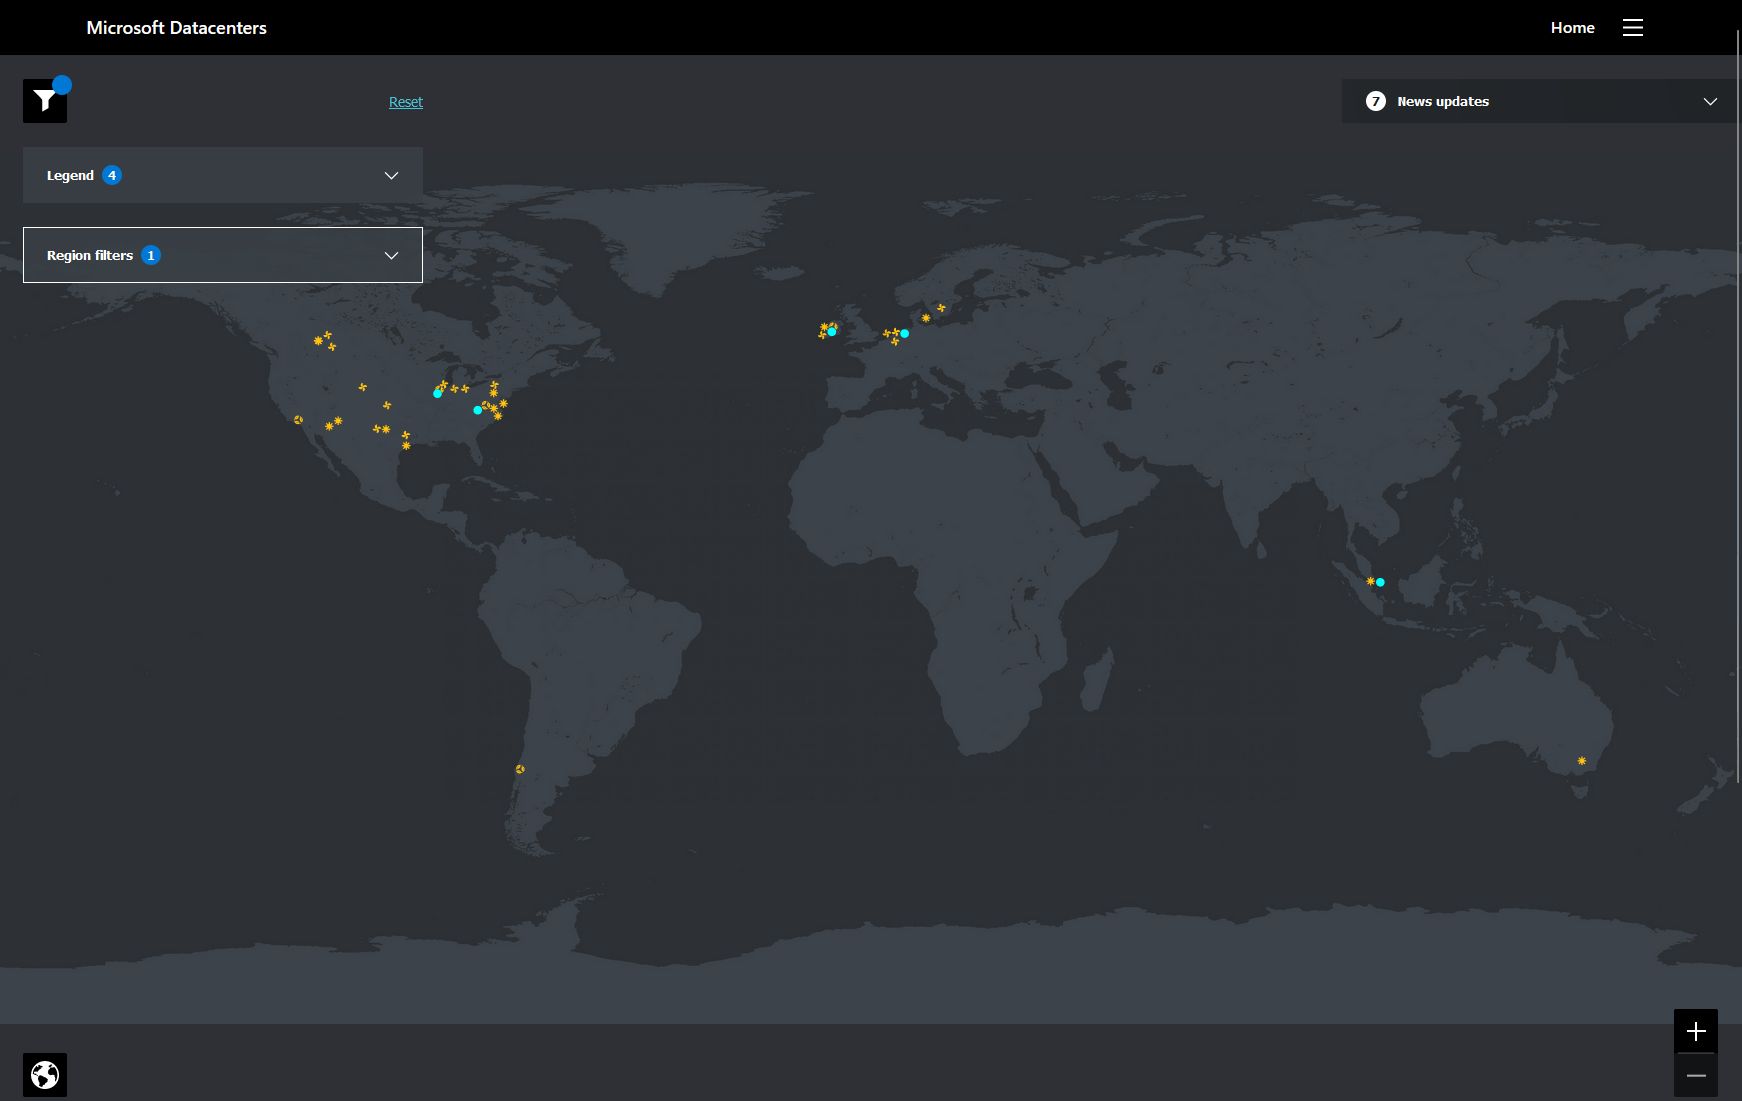The image size is (1742, 1101).
Task: Click the News updates count badge
Action: (x=1375, y=101)
